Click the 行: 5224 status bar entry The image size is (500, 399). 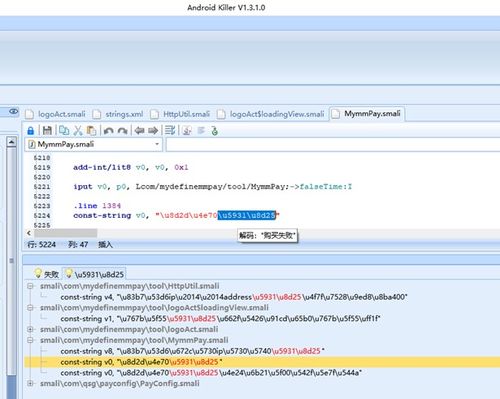pos(42,245)
